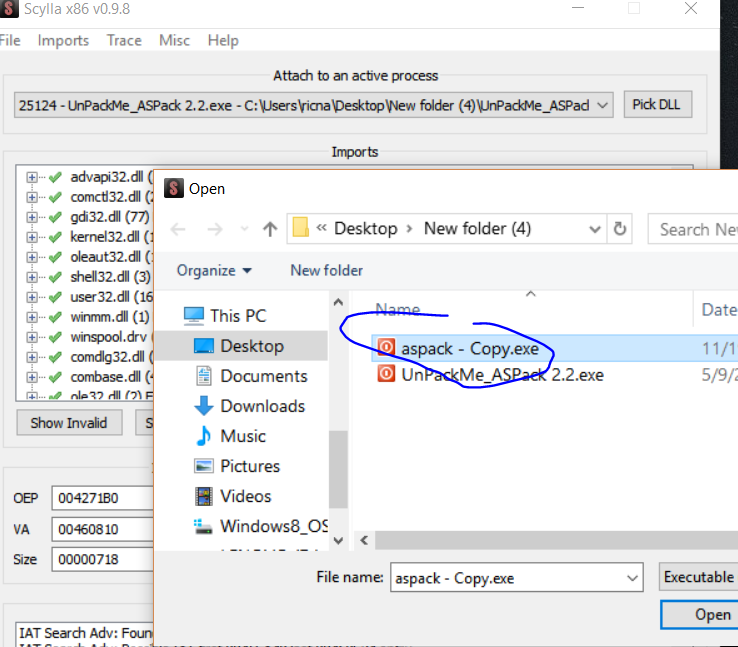The width and height of the screenshot is (738, 647).
Task: Expand the advapi32.dll tree node
Action: pos(32,177)
